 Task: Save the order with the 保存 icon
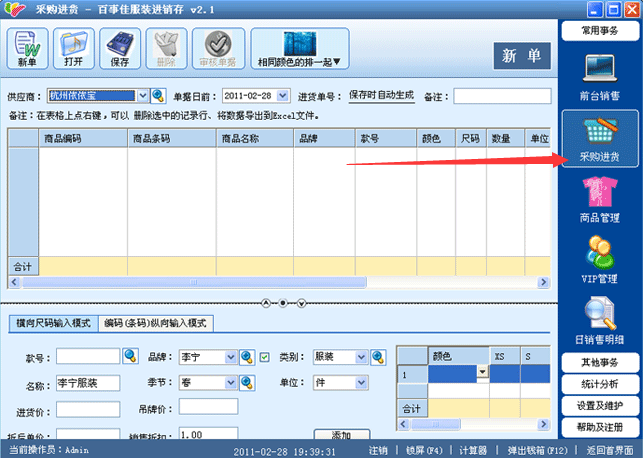coord(120,48)
